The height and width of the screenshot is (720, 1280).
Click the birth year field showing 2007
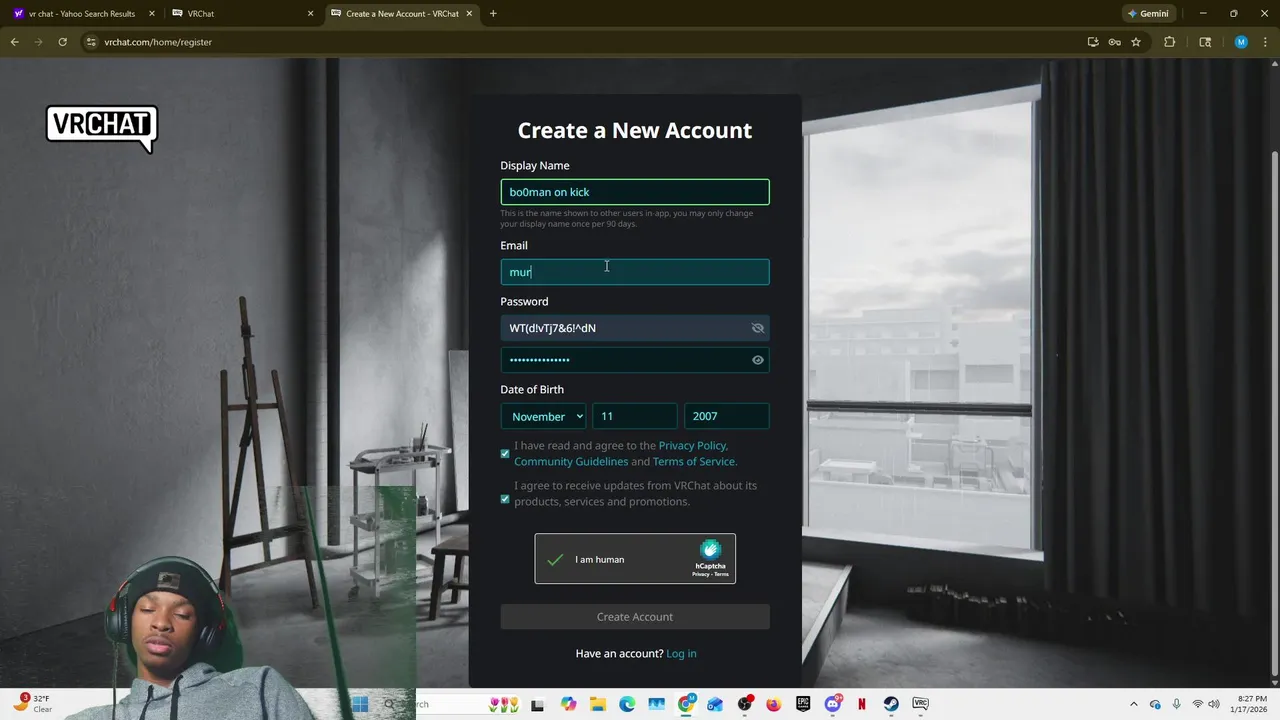726,416
